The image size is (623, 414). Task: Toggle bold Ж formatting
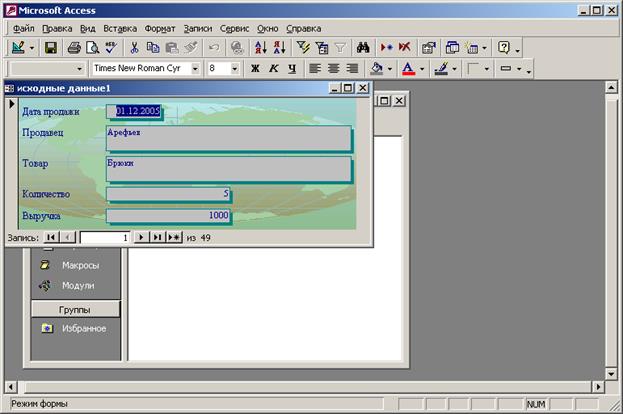255,69
